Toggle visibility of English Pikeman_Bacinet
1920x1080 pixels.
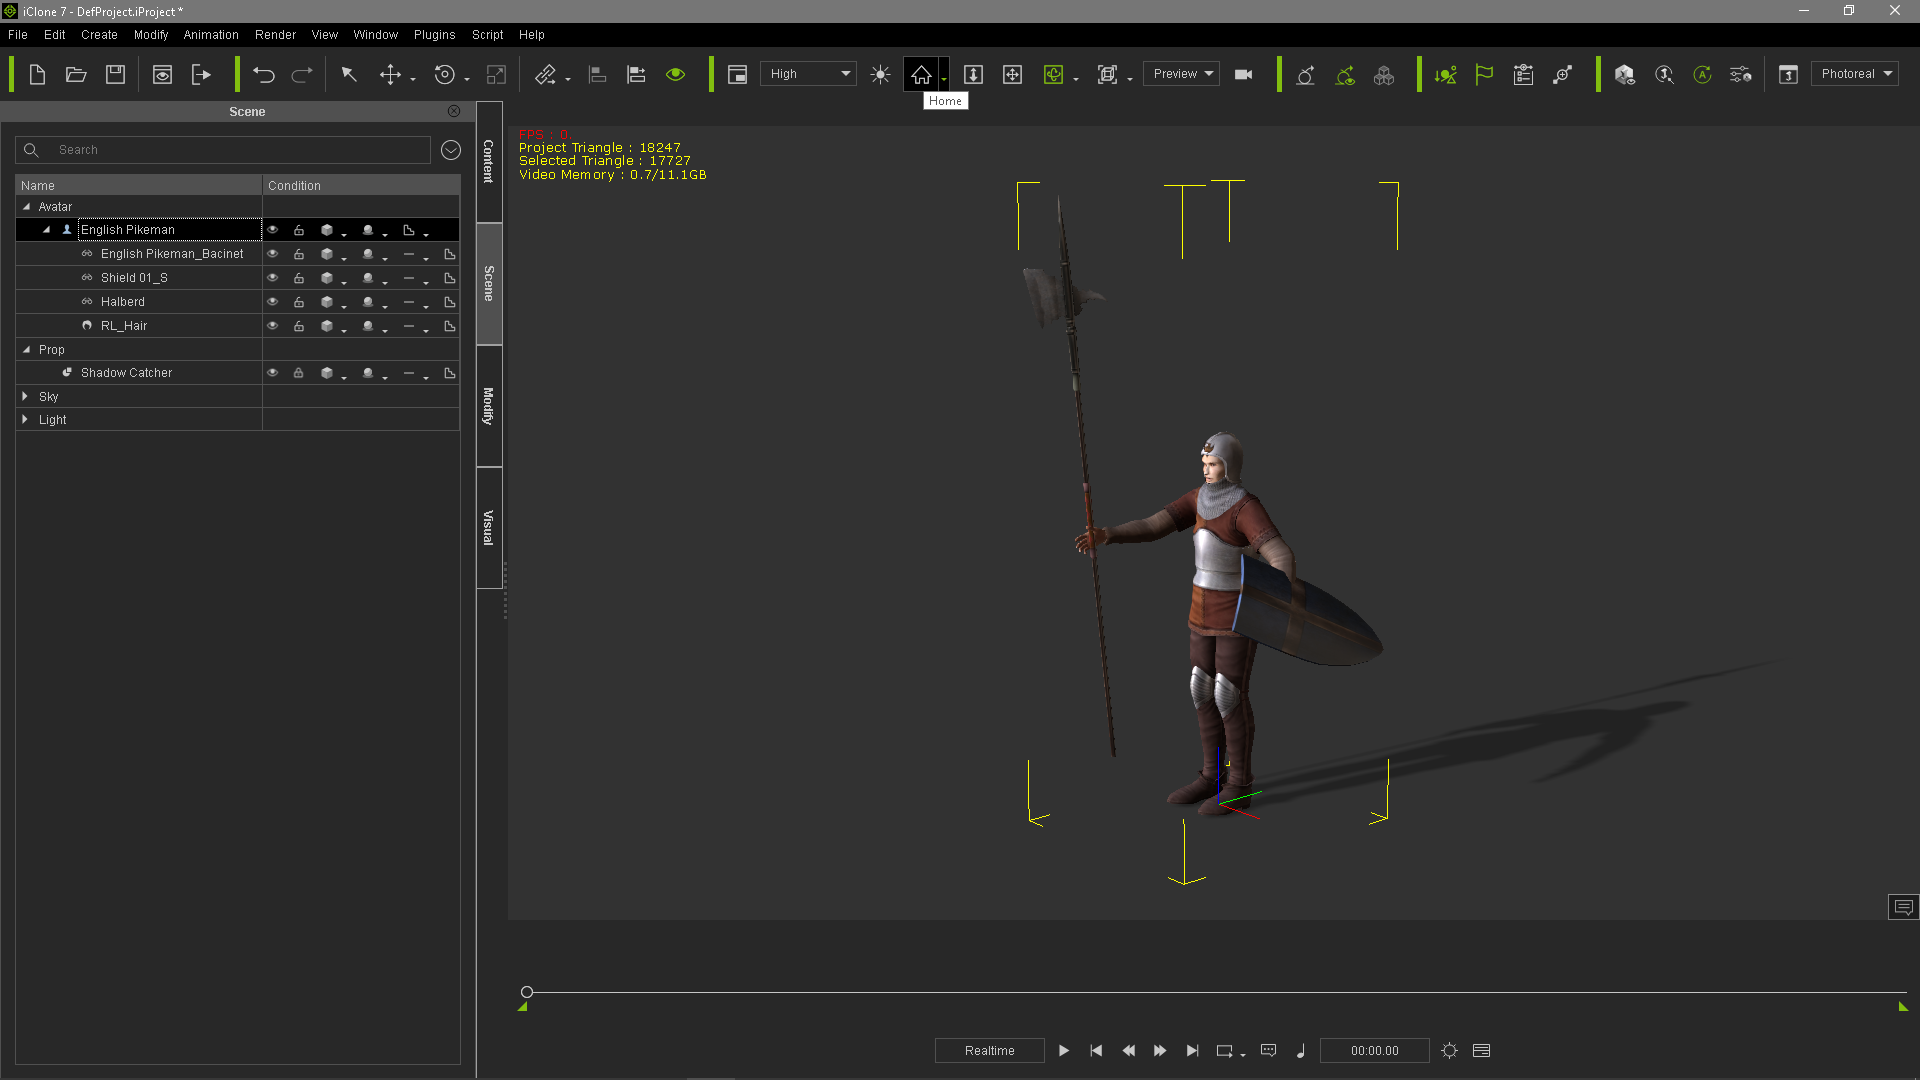272,254
